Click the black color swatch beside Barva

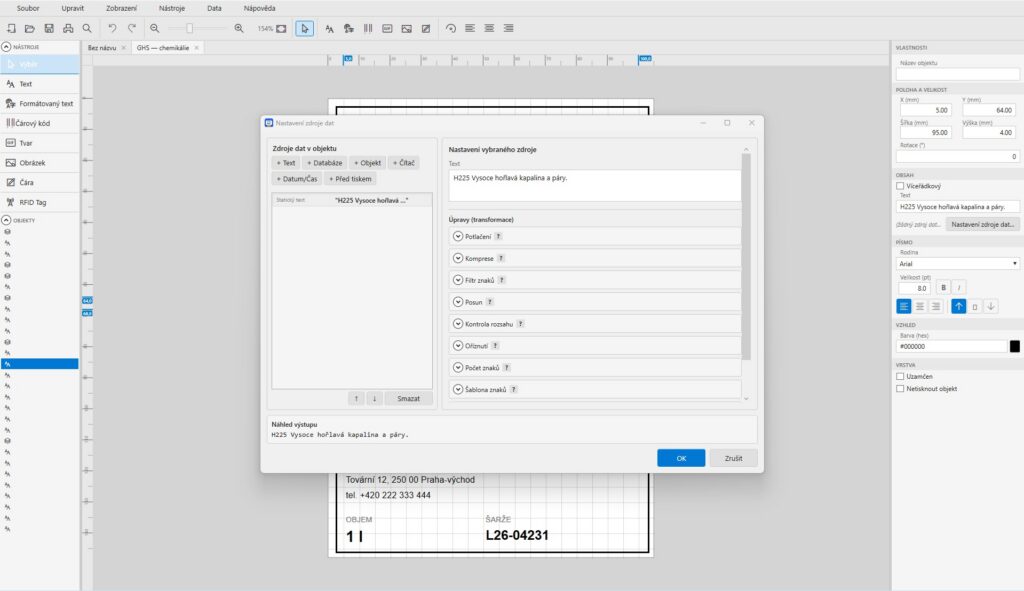[1014, 346]
